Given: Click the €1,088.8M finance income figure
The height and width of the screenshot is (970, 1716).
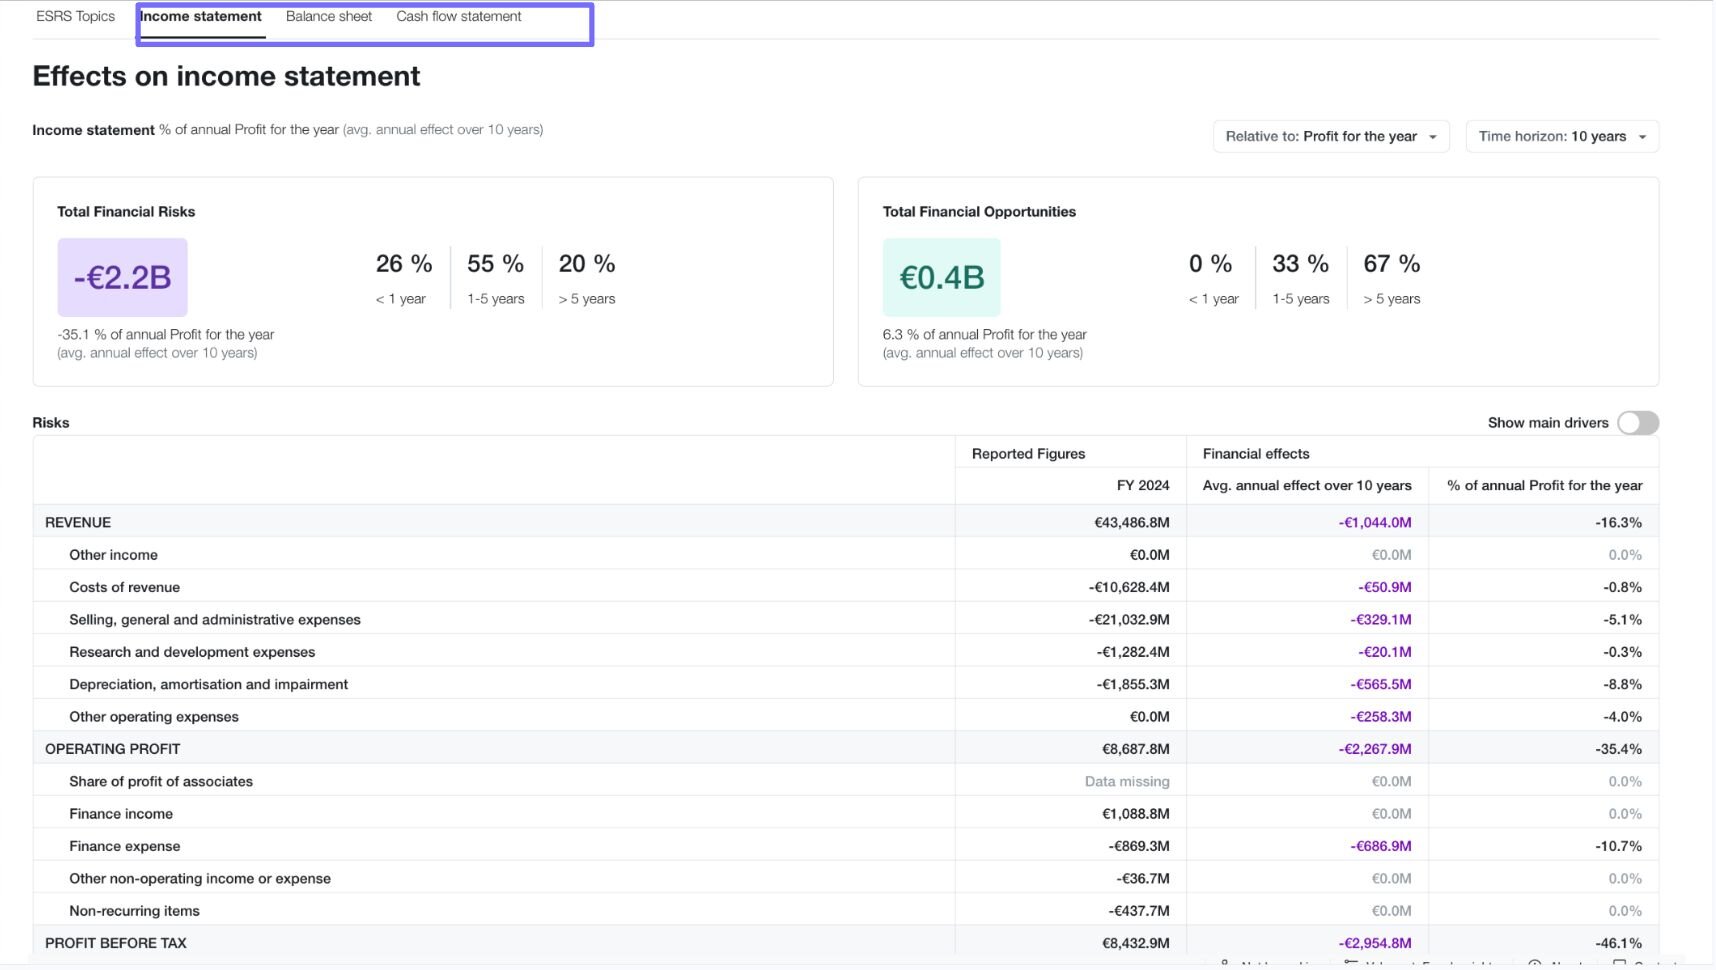Looking at the screenshot, I should tap(1136, 814).
